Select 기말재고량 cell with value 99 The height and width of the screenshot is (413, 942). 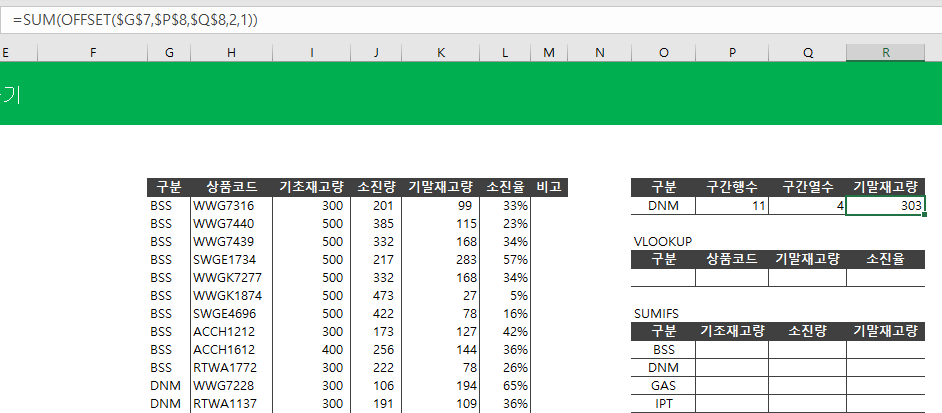pyautogui.click(x=441, y=206)
